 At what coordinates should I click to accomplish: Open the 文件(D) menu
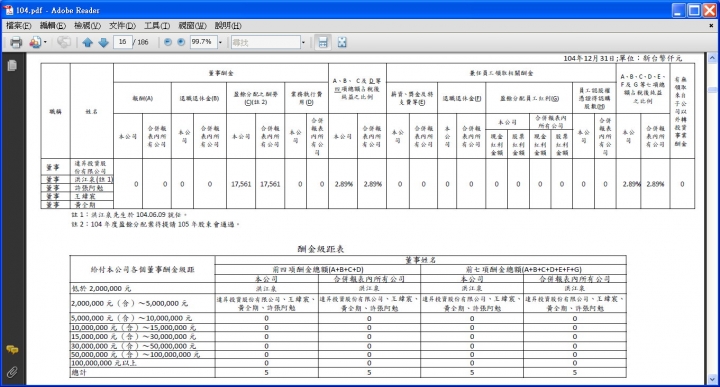pyautogui.click(x=122, y=26)
